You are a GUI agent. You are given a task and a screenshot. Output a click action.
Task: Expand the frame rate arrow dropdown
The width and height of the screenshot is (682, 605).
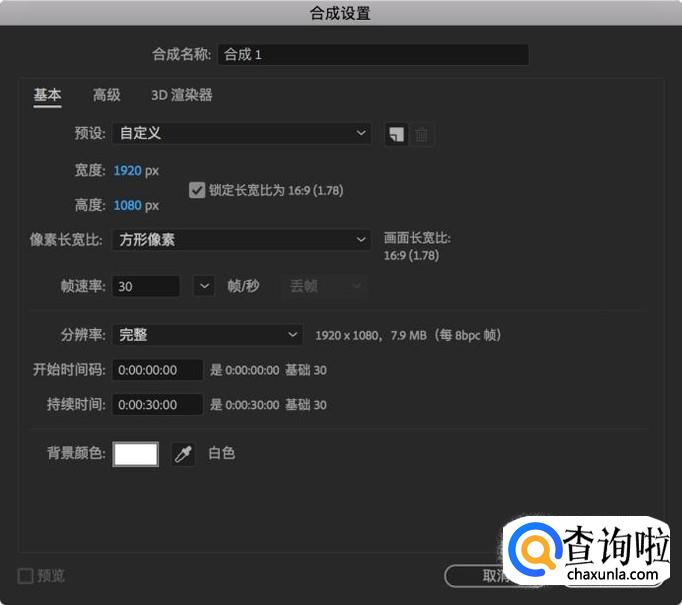[x=204, y=286]
